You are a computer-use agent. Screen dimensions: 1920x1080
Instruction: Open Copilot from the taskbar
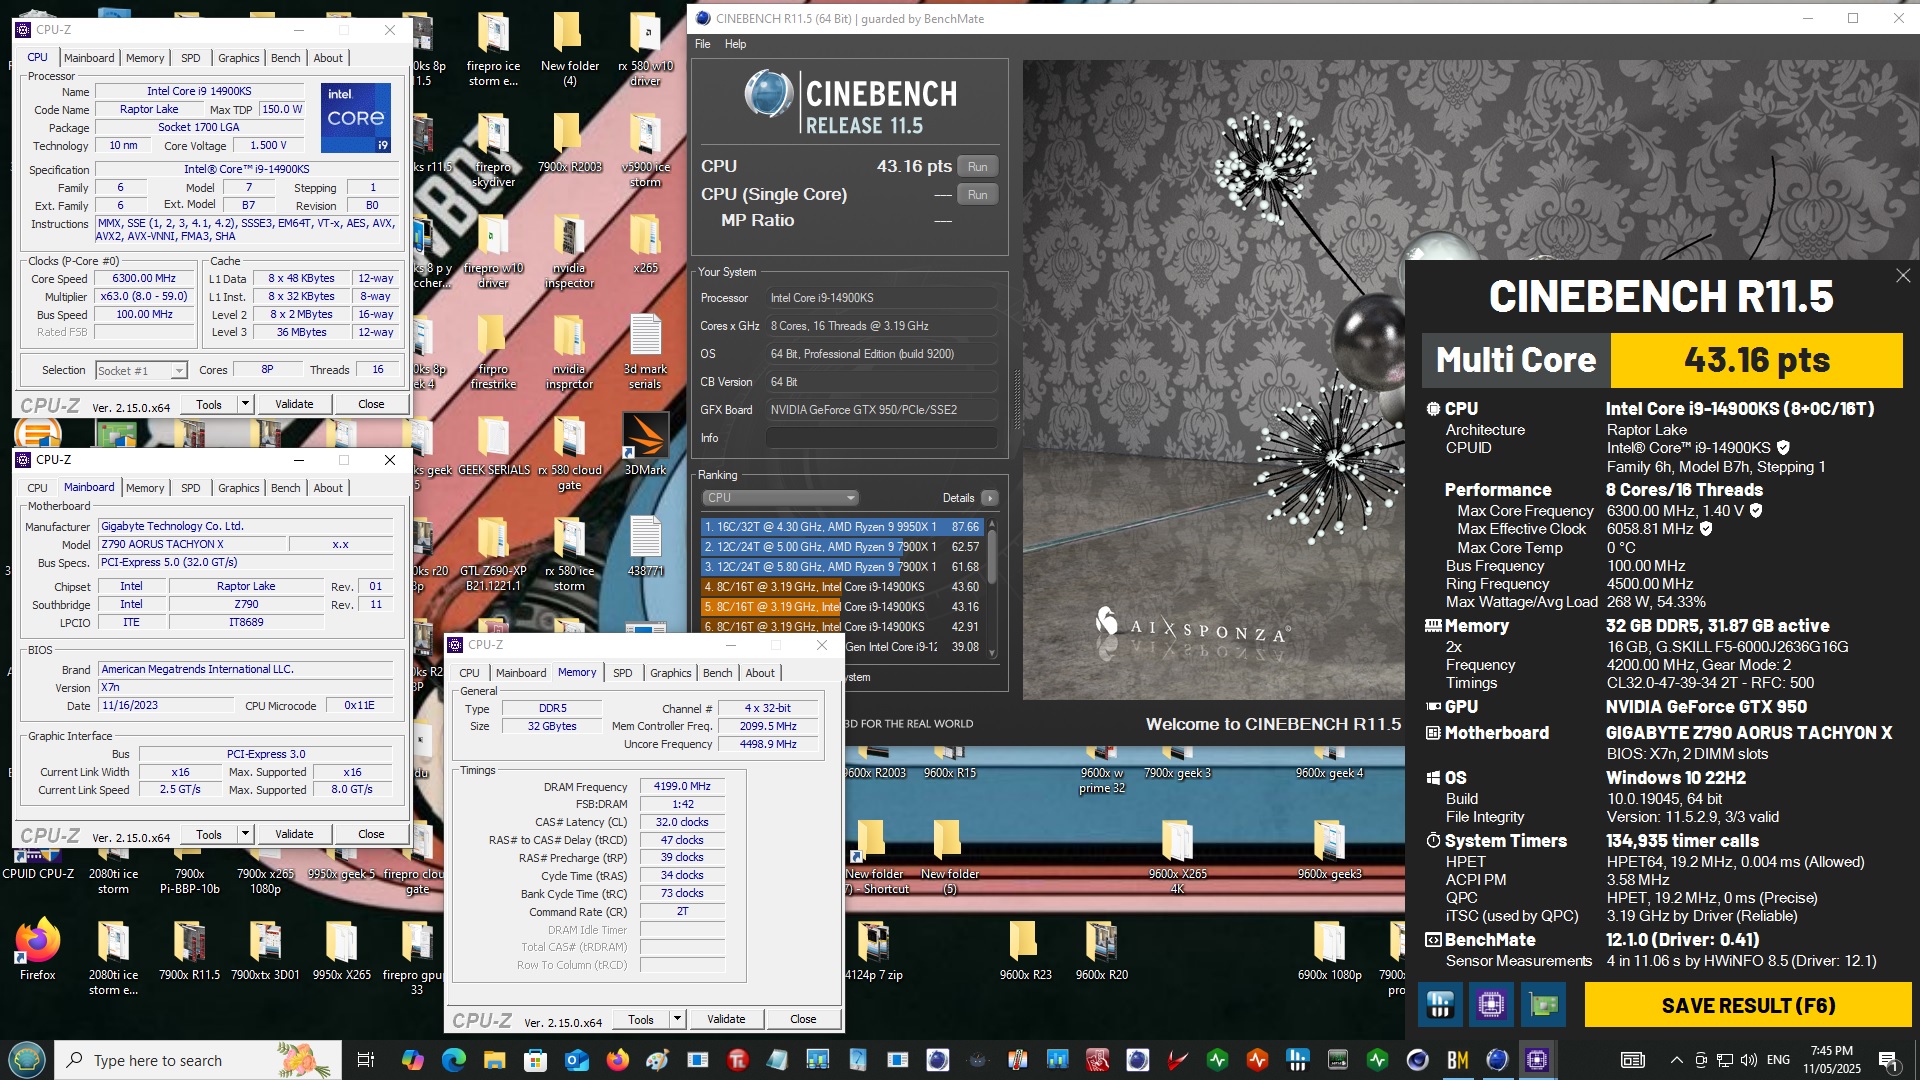[x=412, y=1060]
